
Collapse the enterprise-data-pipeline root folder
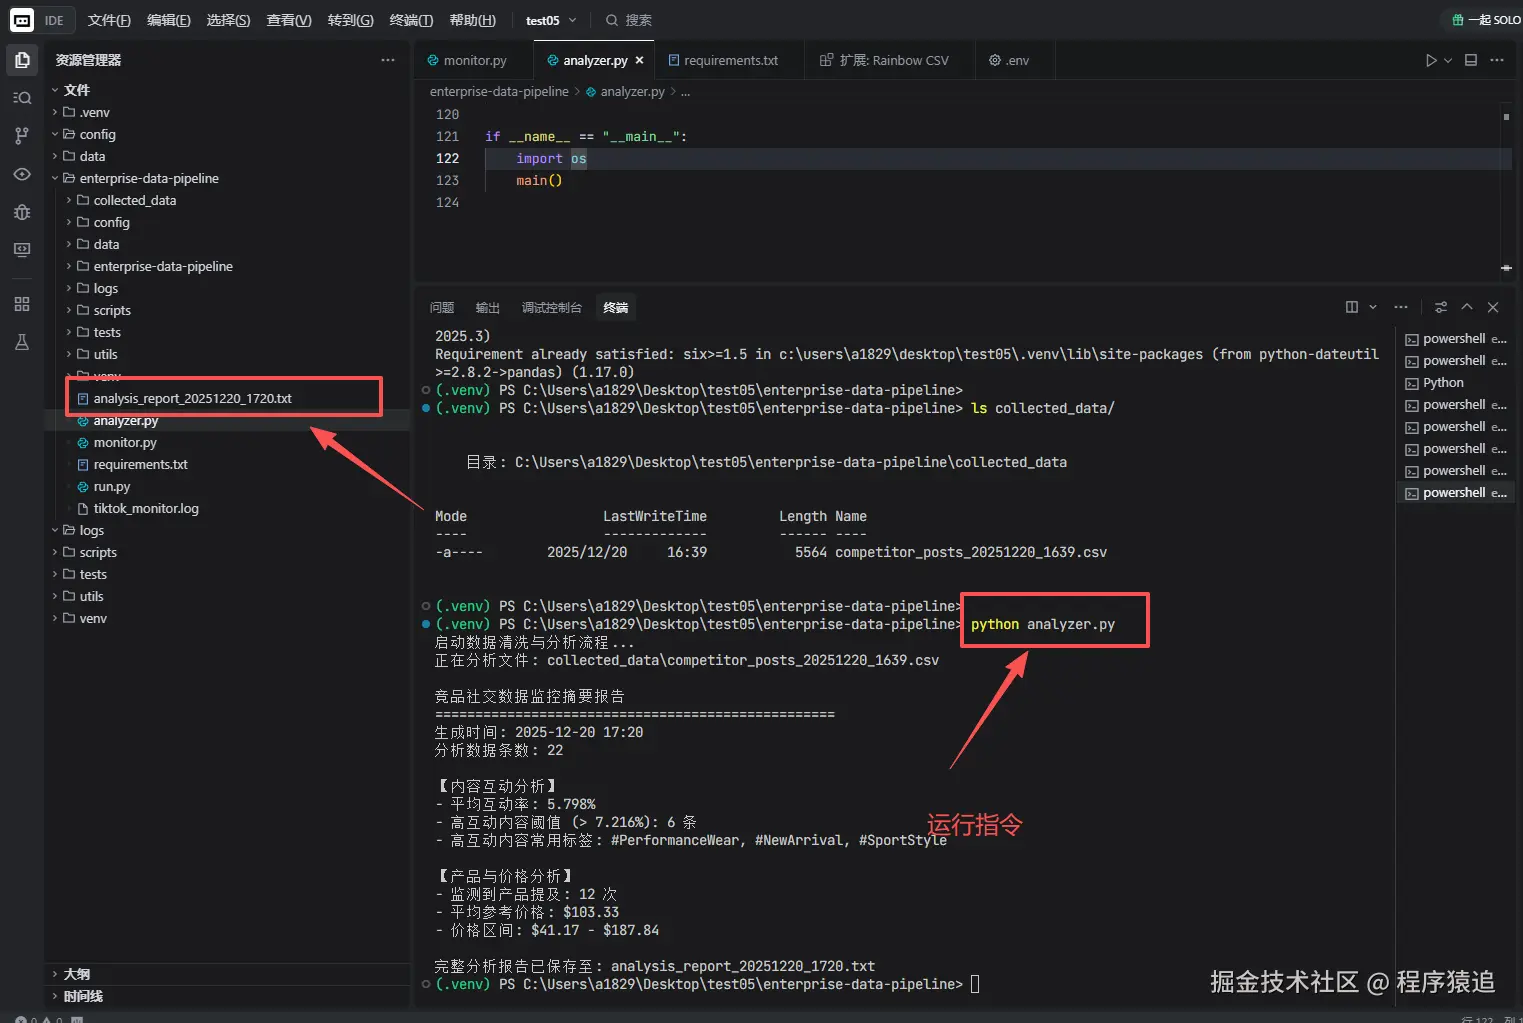pos(228,178)
